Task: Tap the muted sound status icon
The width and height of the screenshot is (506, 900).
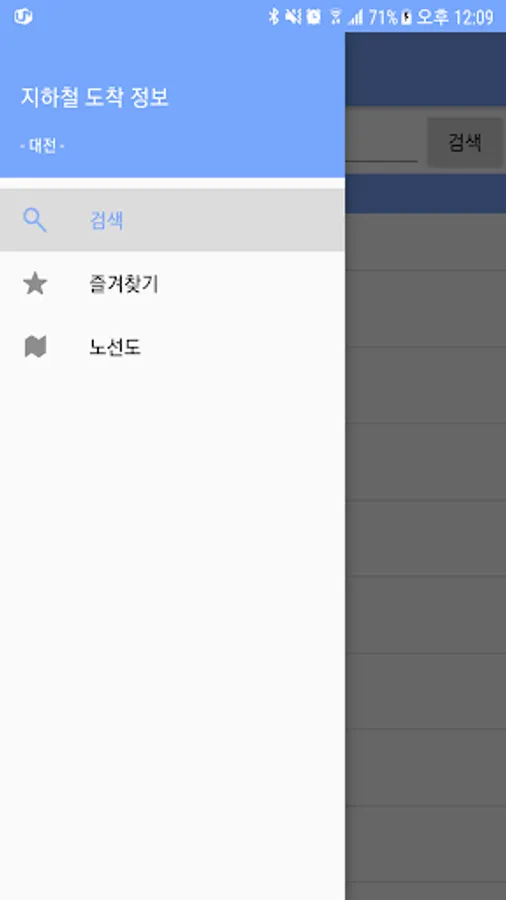Action: click(x=293, y=17)
